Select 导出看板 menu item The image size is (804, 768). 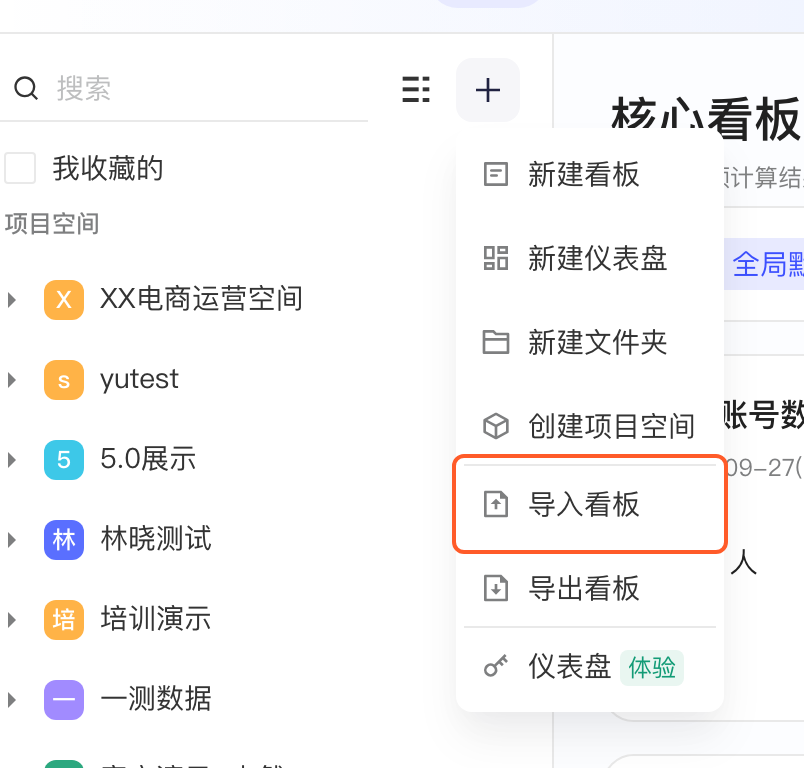[x=590, y=588]
